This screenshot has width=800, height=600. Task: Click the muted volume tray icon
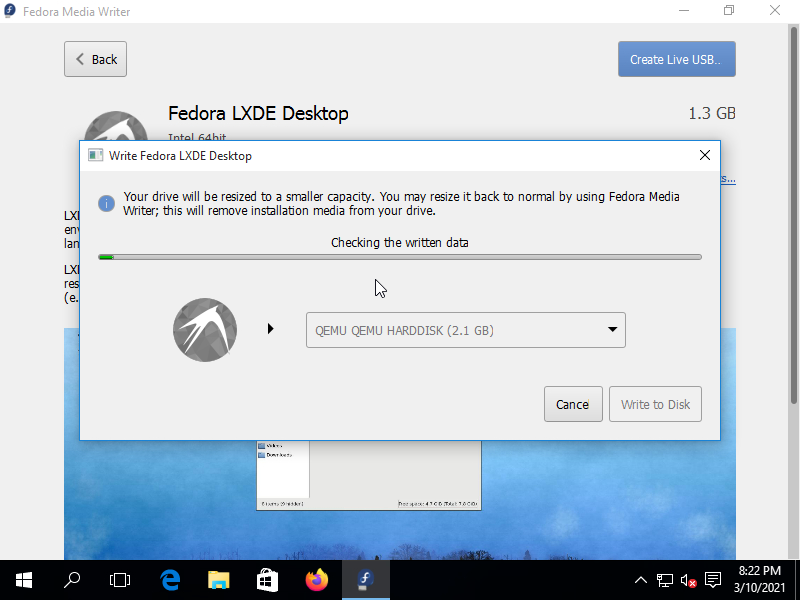[689, 580]
